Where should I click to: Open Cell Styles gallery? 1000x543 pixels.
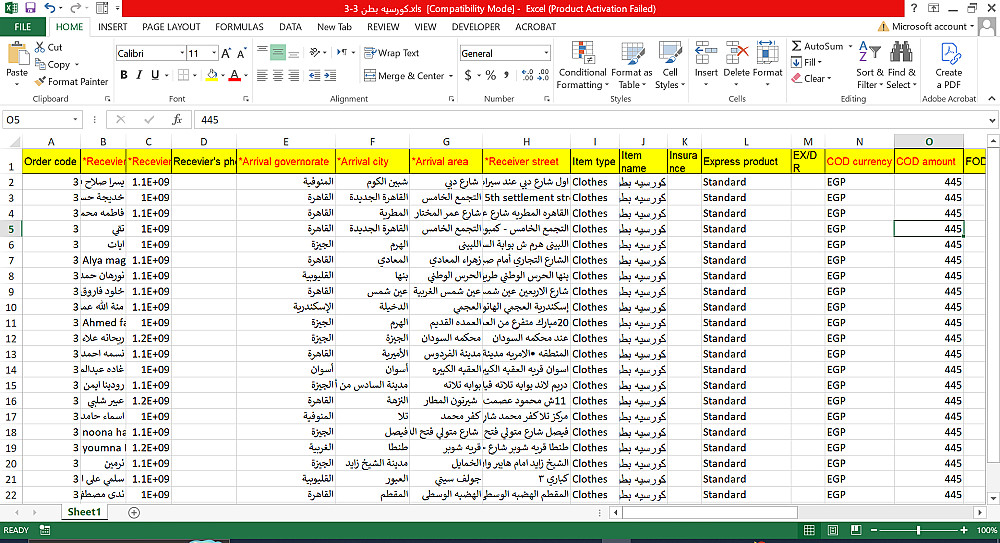click(x=670, y=66)
